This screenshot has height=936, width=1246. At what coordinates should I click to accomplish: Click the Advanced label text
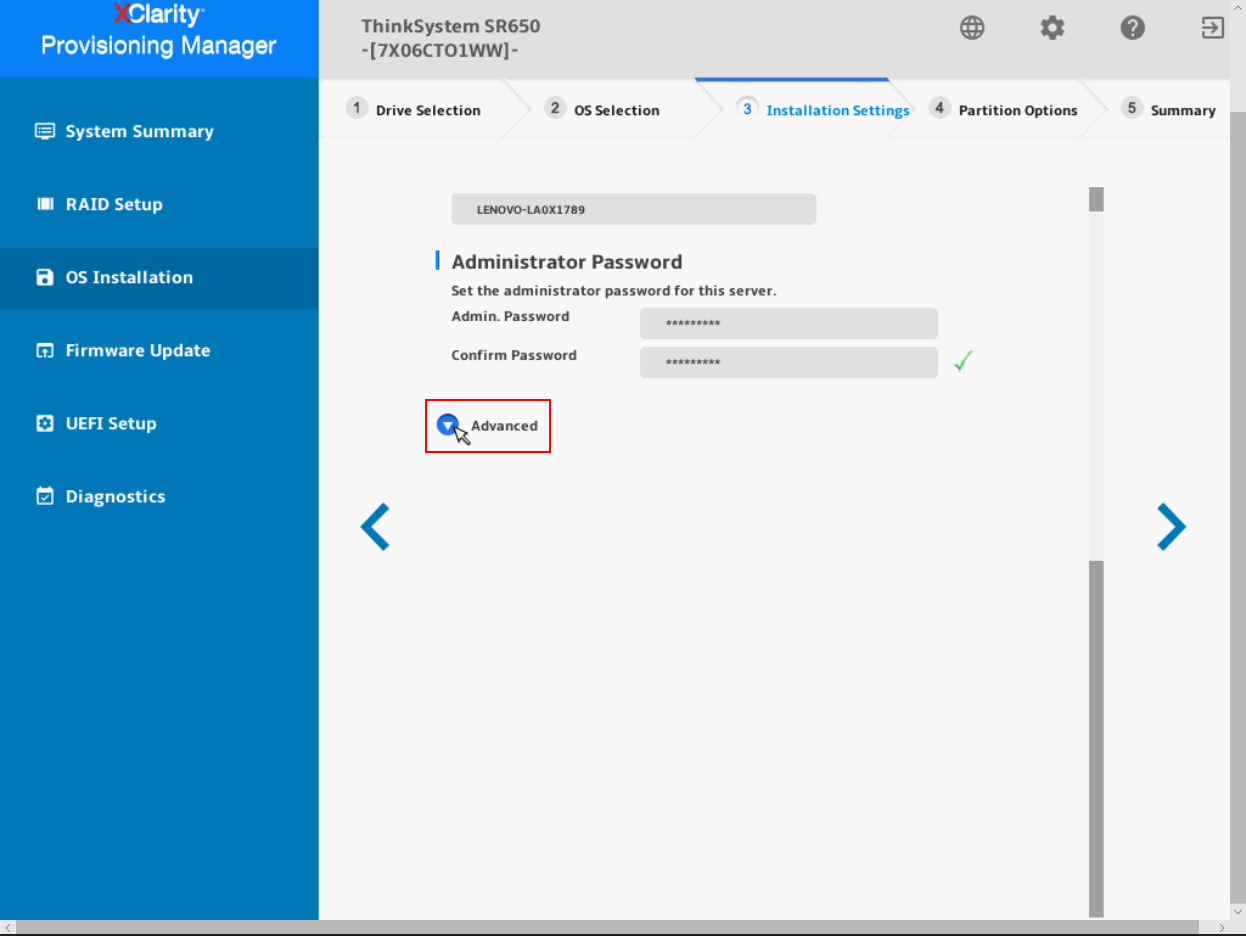505,426
